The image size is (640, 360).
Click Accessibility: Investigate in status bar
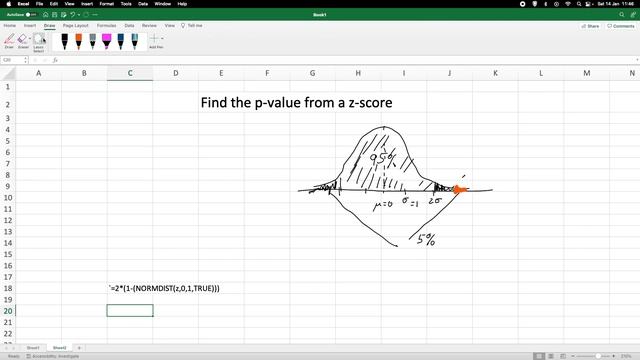tap(53, 356)
